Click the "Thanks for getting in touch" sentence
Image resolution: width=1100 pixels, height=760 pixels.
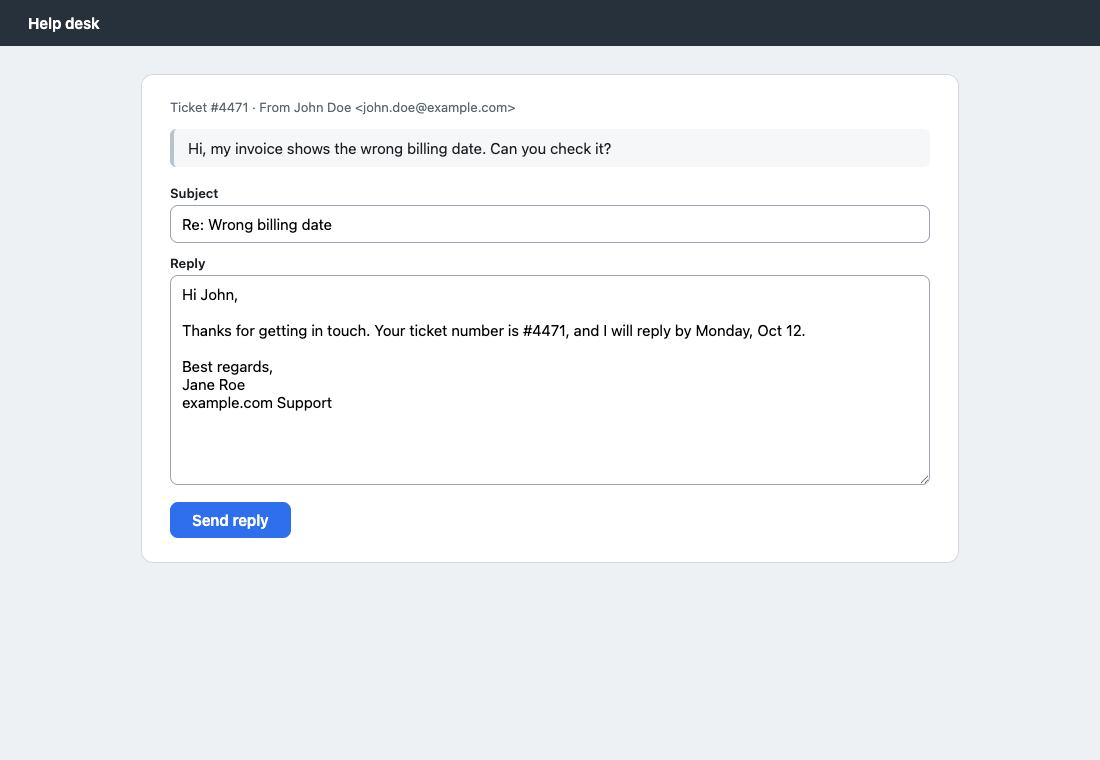pyautogui.click(x=493, y=331)
